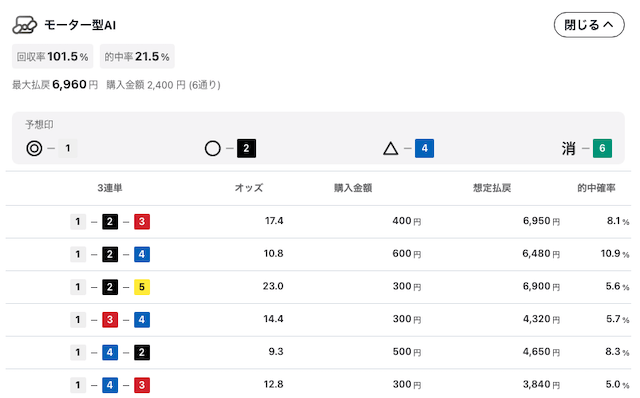Click the オッズ column header
The width and height of the screenshot is (640, 398).
249,188
